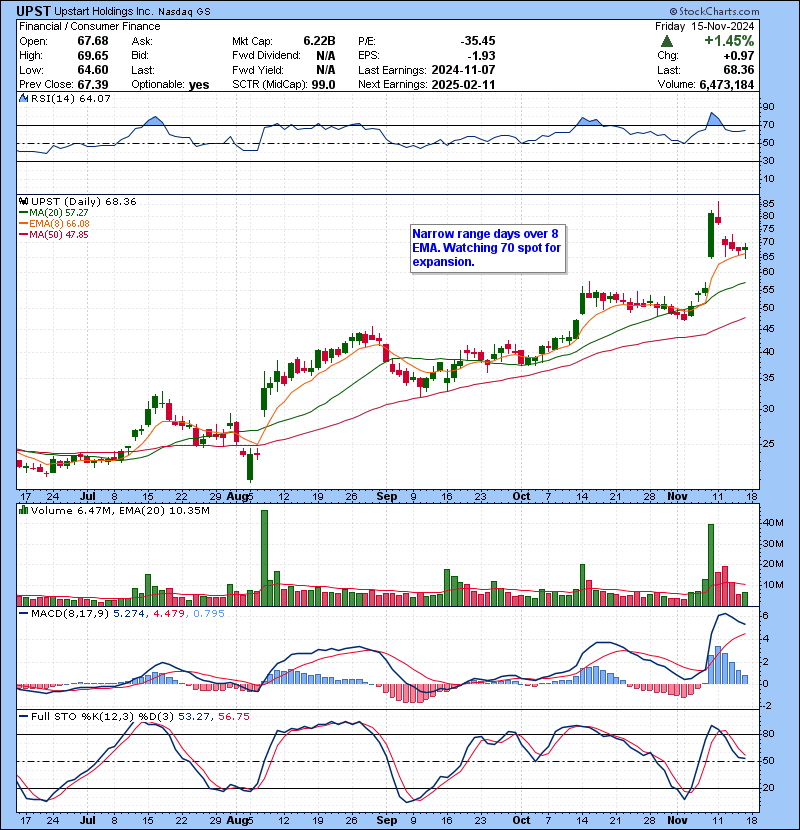Click the 40M volume axis label

pyautogui.click(x=773, y=522)
